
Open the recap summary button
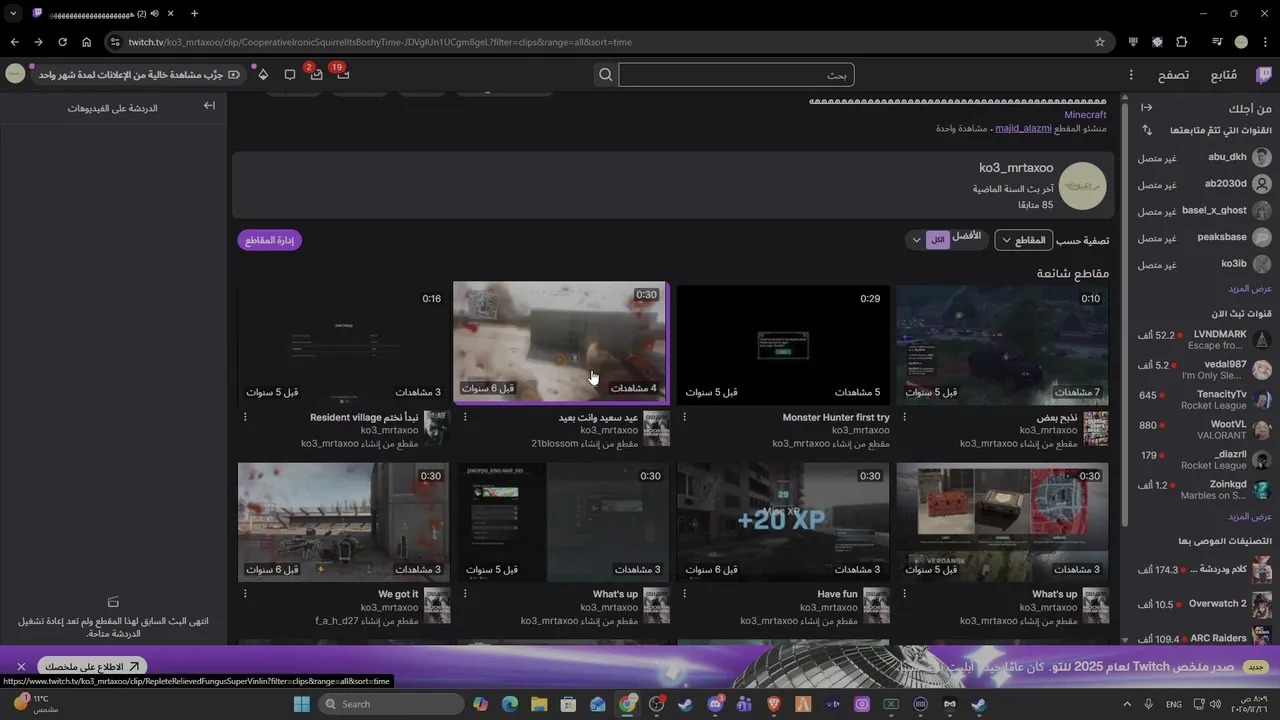click(x=92, y=666)
